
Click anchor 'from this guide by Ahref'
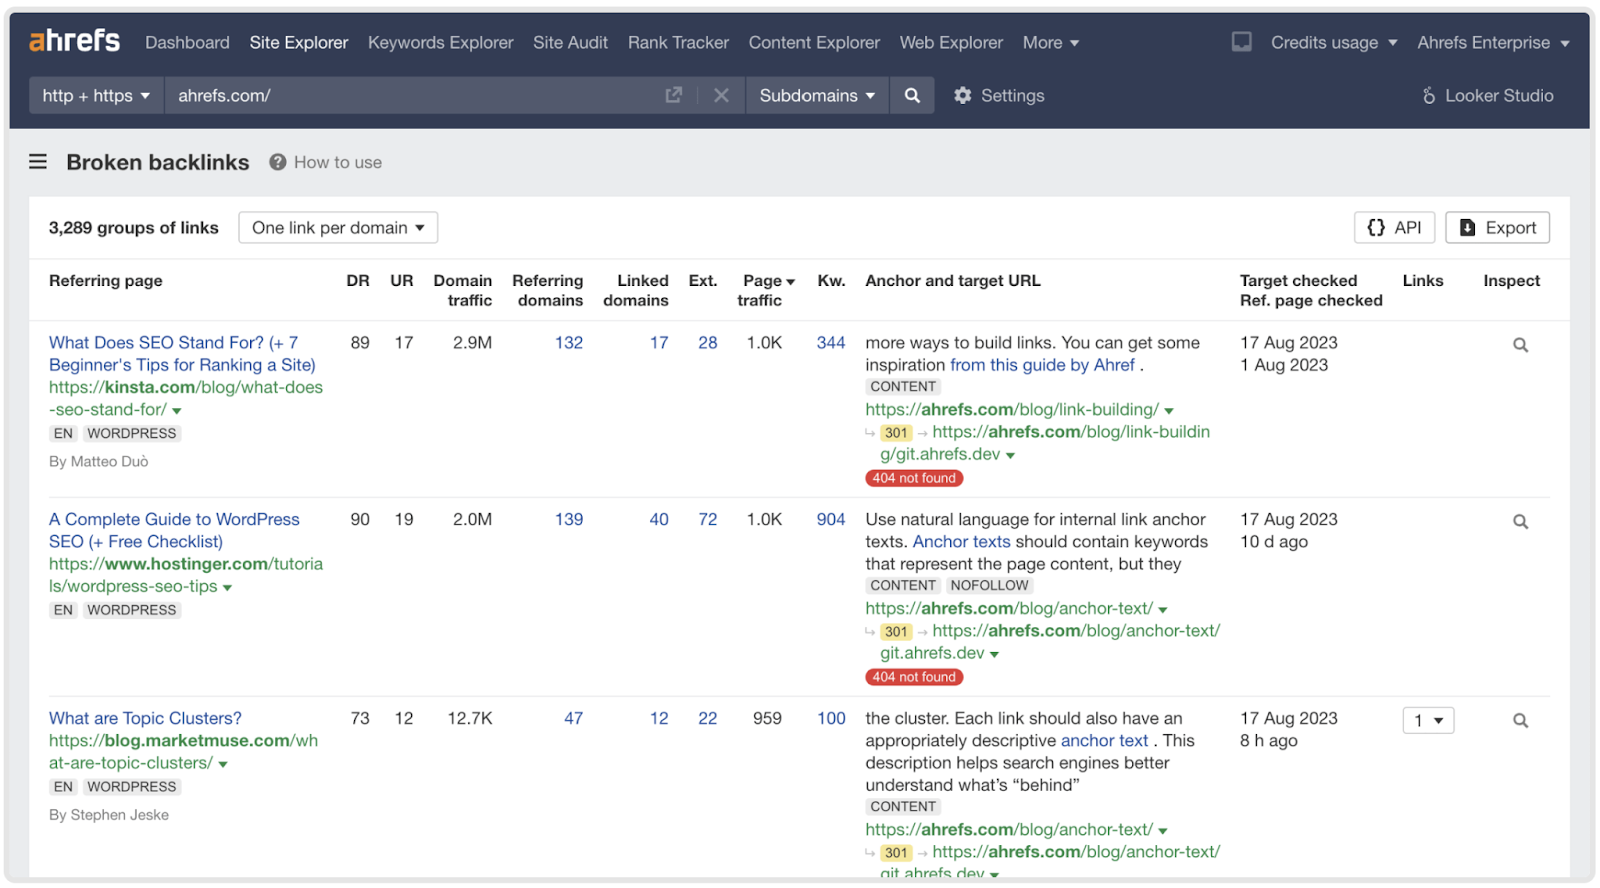pos(1042,365)
